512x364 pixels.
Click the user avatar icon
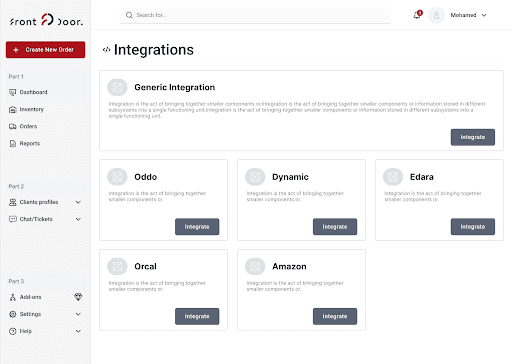[436, 15]
